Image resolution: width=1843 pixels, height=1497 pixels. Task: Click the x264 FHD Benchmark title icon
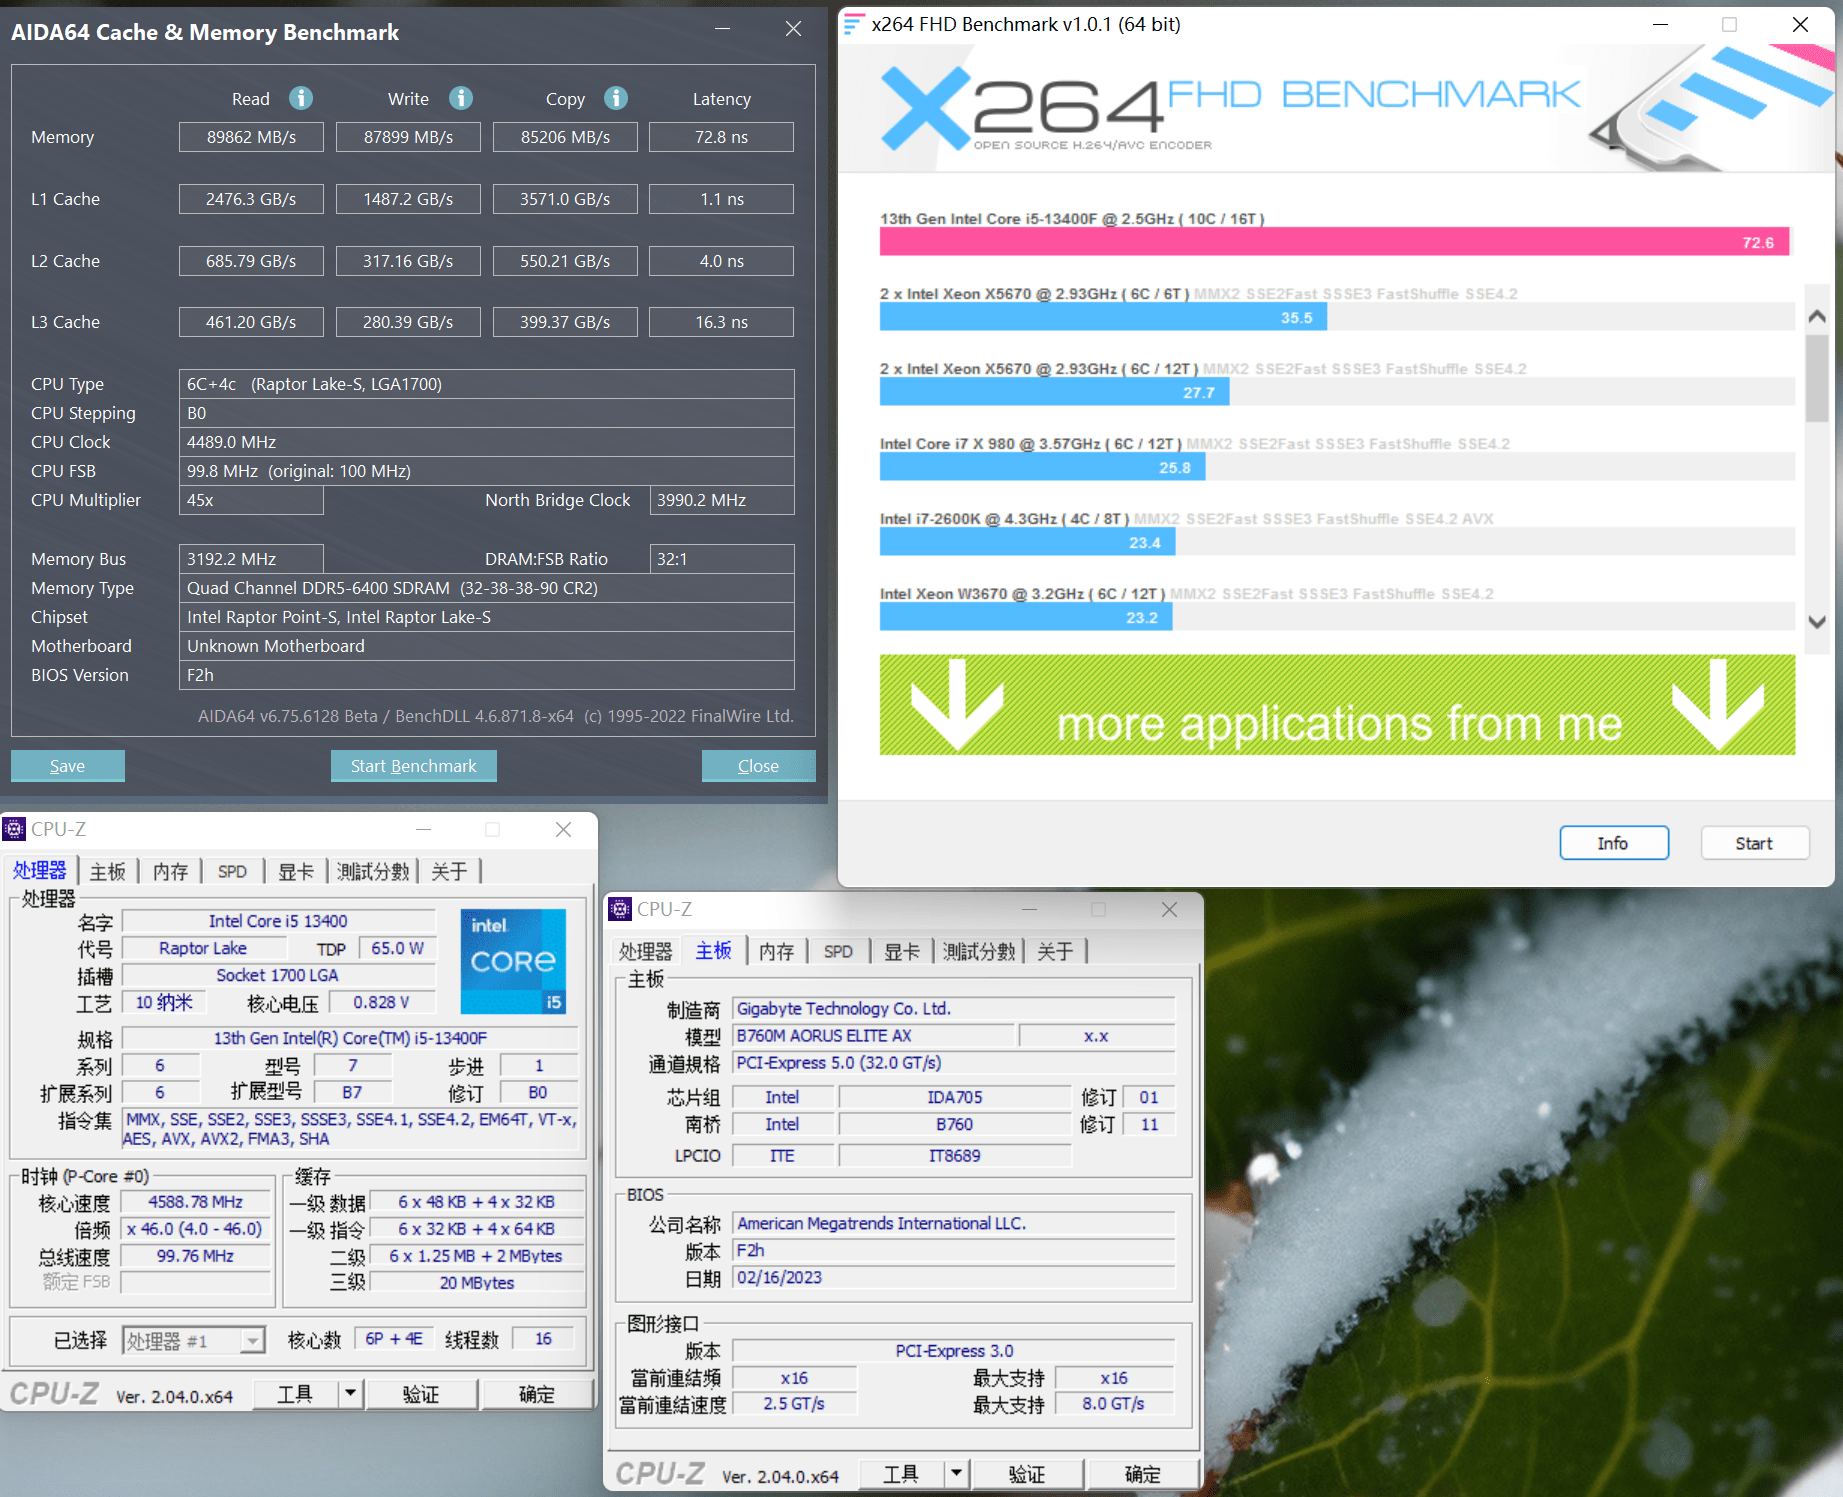click(x=853, y=24)
